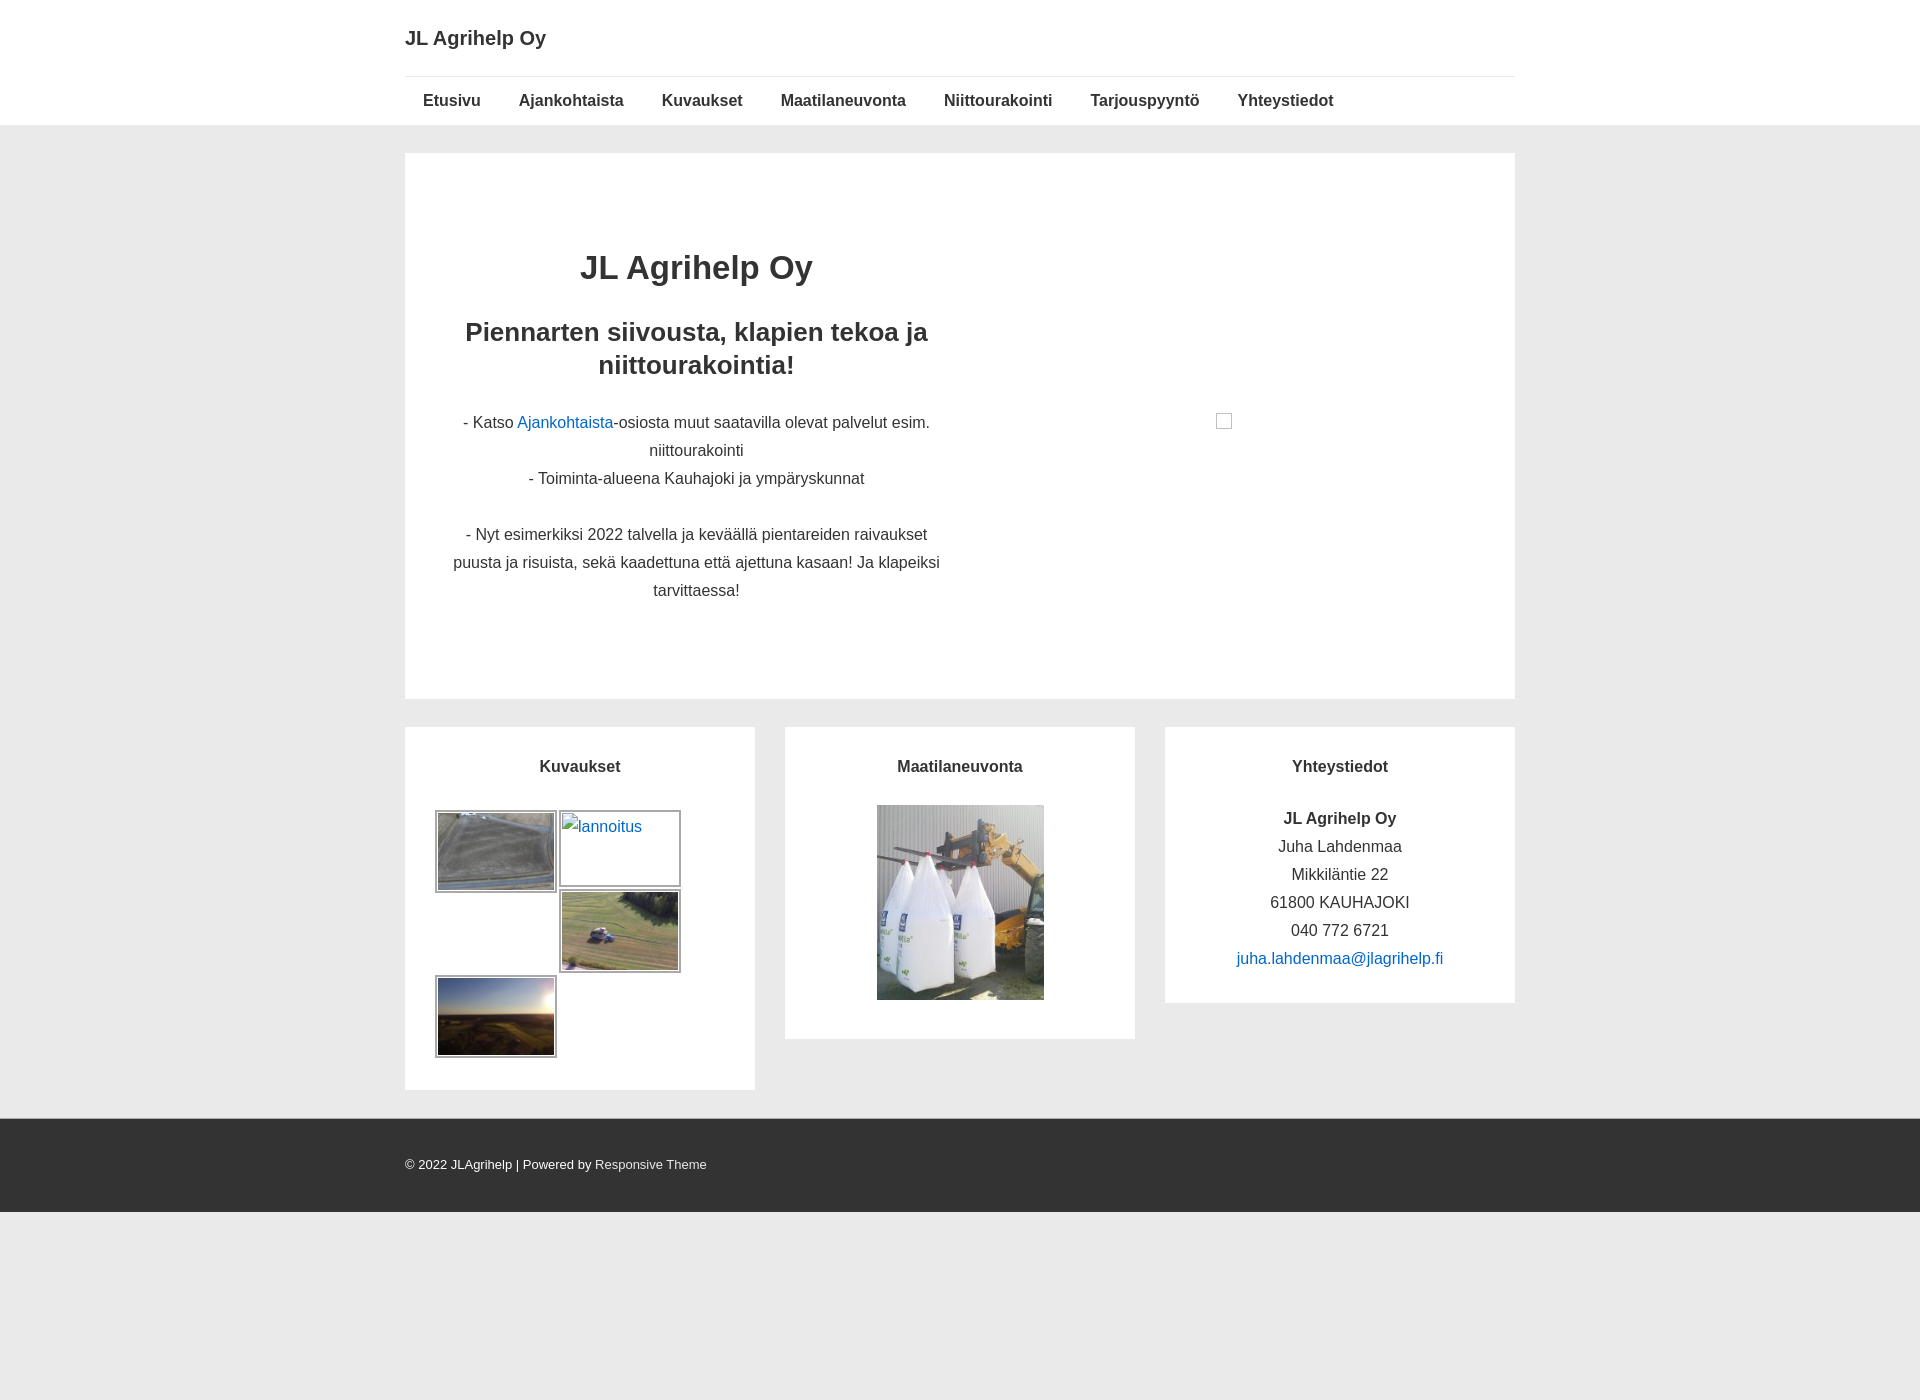This screenshot has height=1400, width=1920.
Task: Click the Maatilaneuvonta widget heading
Action: coord(960,767)
